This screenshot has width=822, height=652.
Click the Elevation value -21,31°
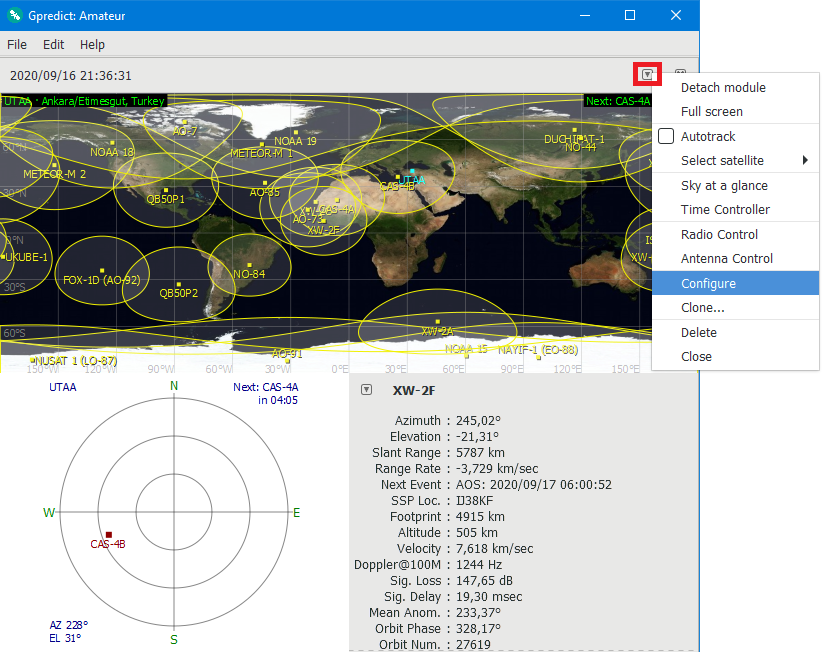pos(477,437)
